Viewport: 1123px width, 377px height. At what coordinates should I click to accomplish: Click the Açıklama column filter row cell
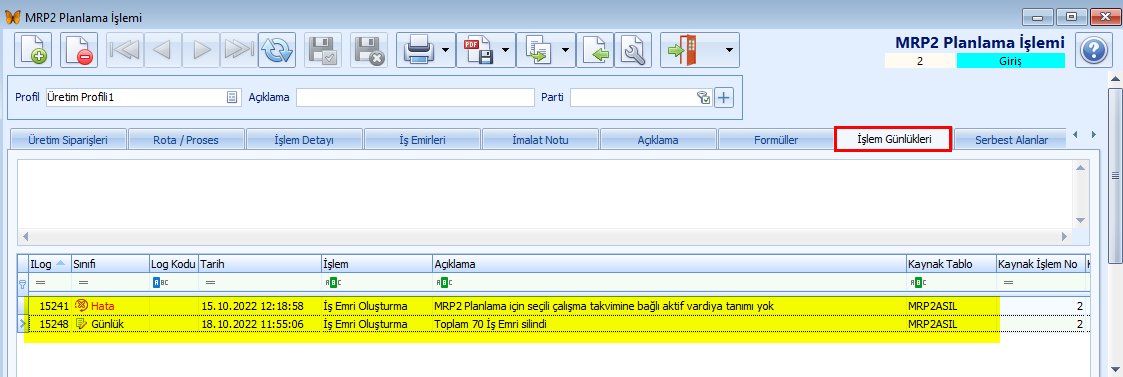(669, 282)
